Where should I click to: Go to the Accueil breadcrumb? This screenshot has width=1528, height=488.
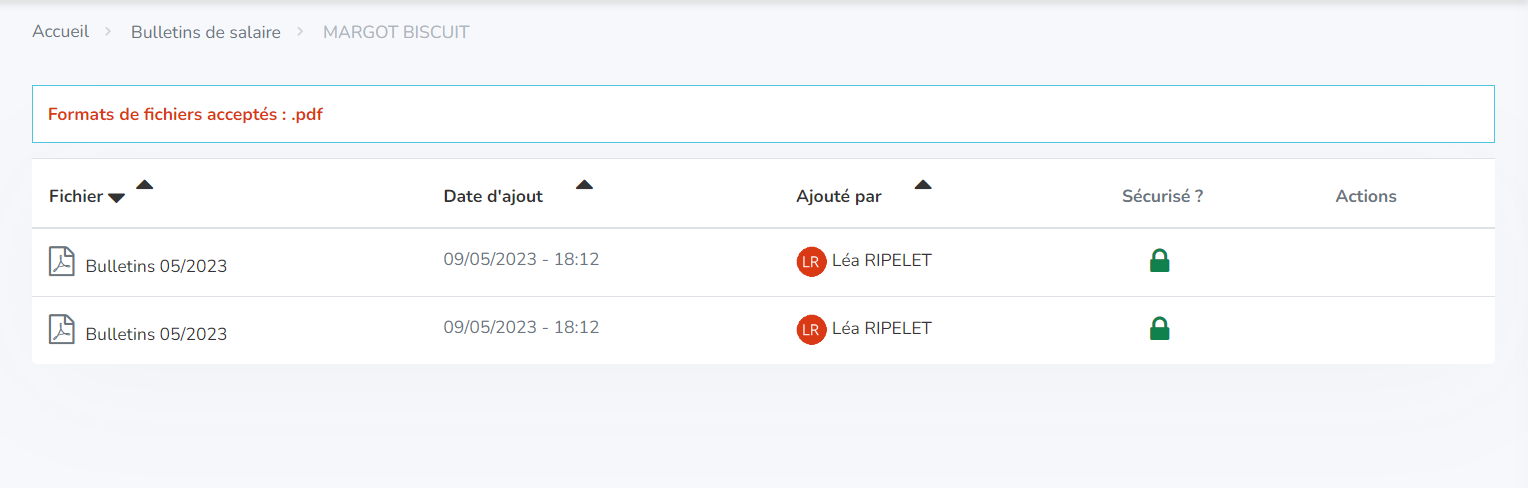60,32
